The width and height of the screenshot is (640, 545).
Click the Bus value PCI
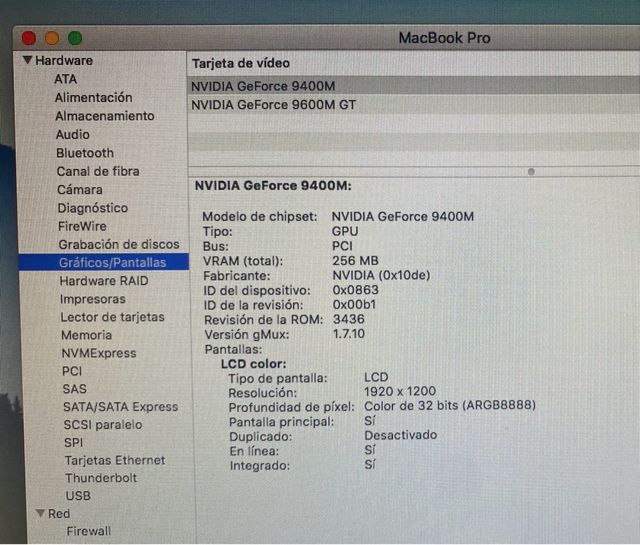(342, 246)
